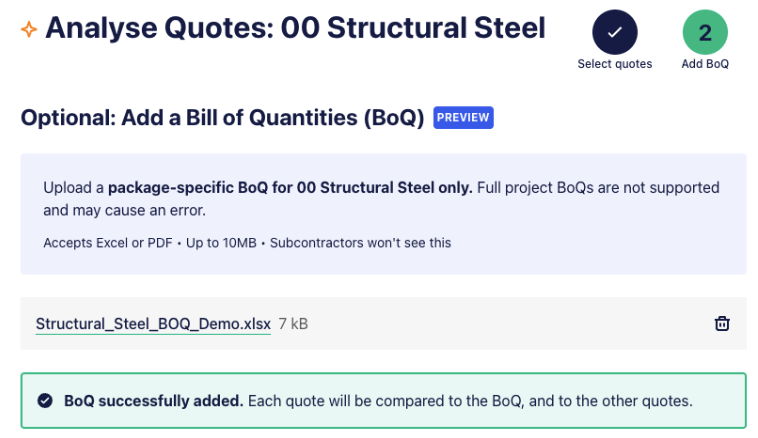Click the BoQ successfully added message

153,401
